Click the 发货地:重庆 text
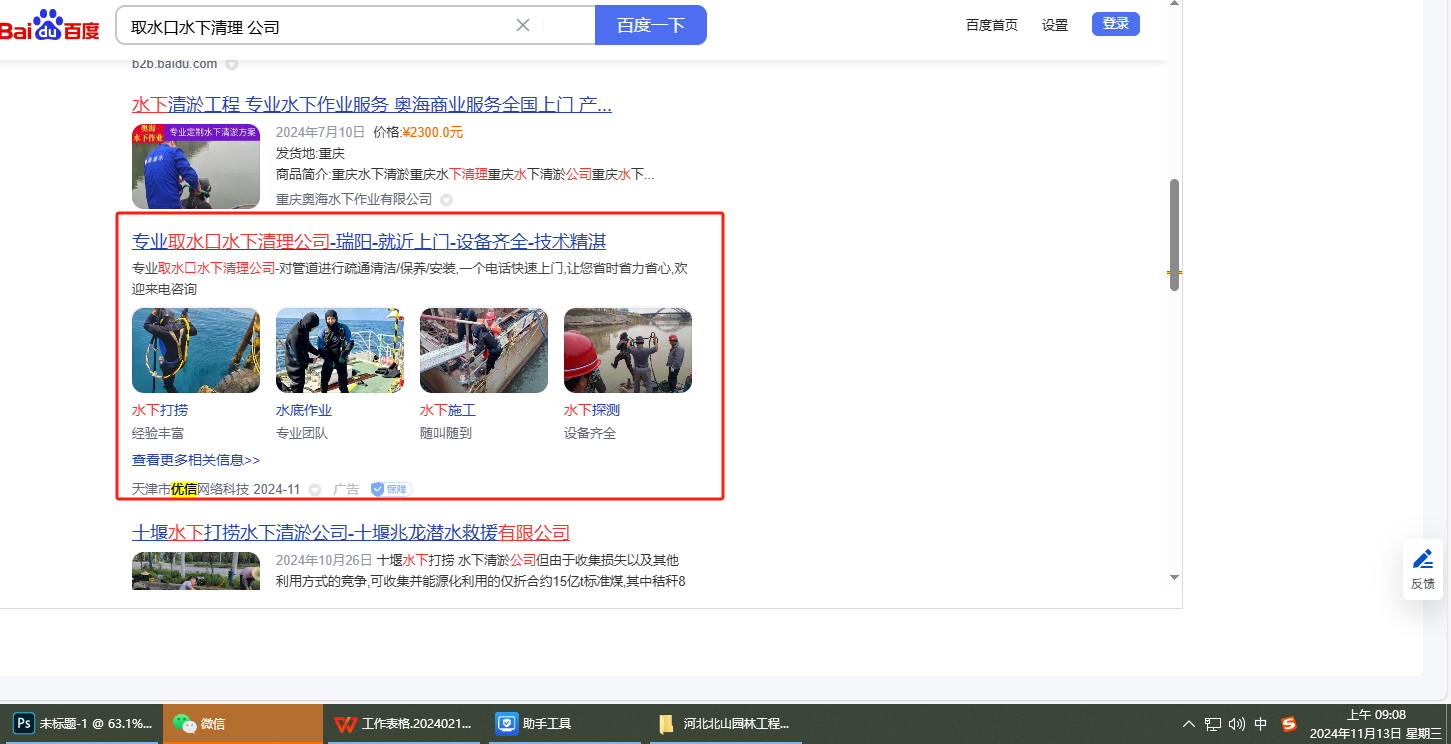Viewport: 1451px width, 744px height. 310,153
